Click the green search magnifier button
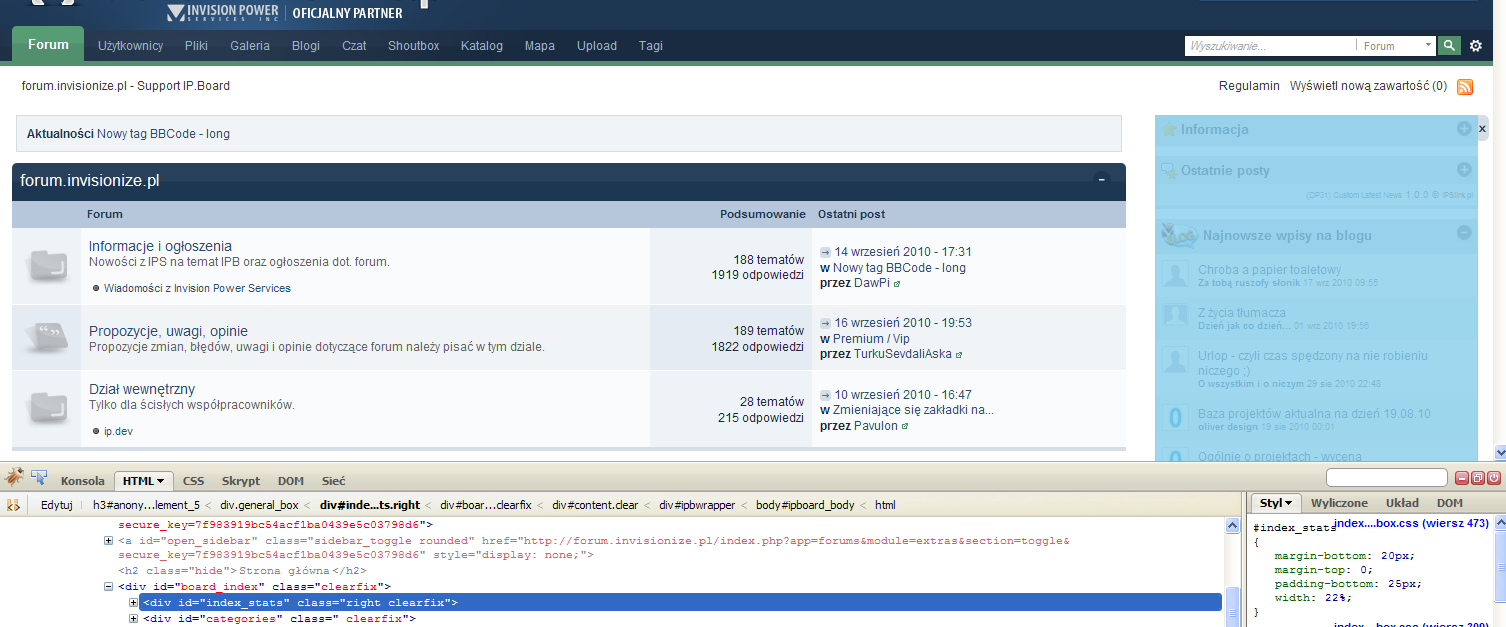 coord(1449,46)
